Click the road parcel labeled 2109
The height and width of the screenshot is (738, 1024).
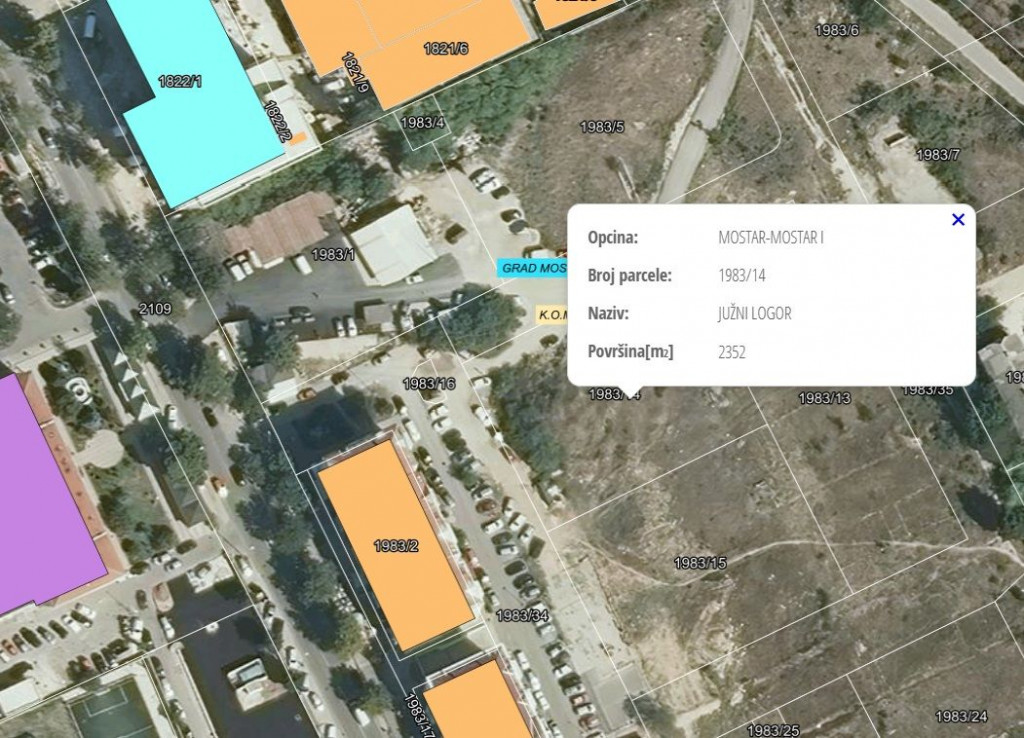155,309
